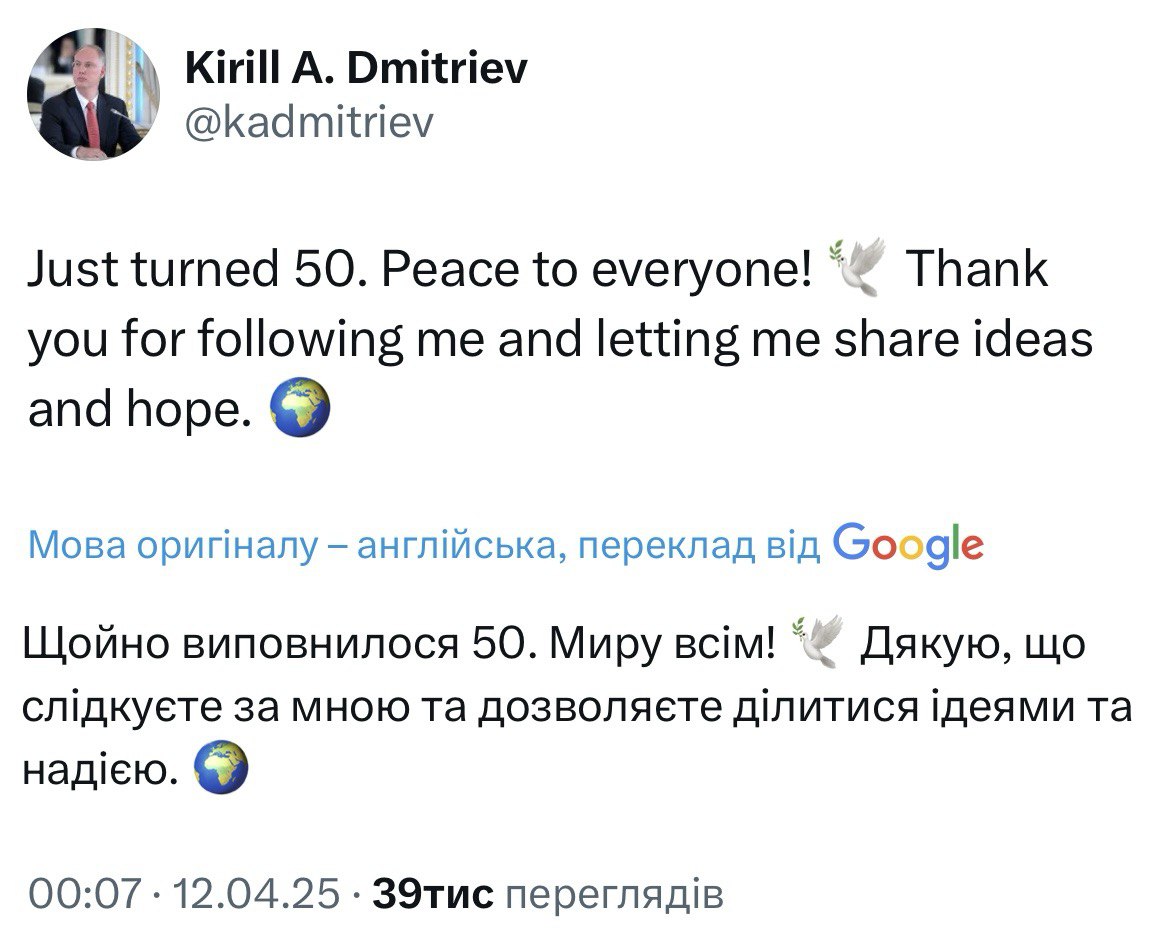Click the Google logo in translation notice
This screenshot has height=934, width=1170.
point(907,543)
